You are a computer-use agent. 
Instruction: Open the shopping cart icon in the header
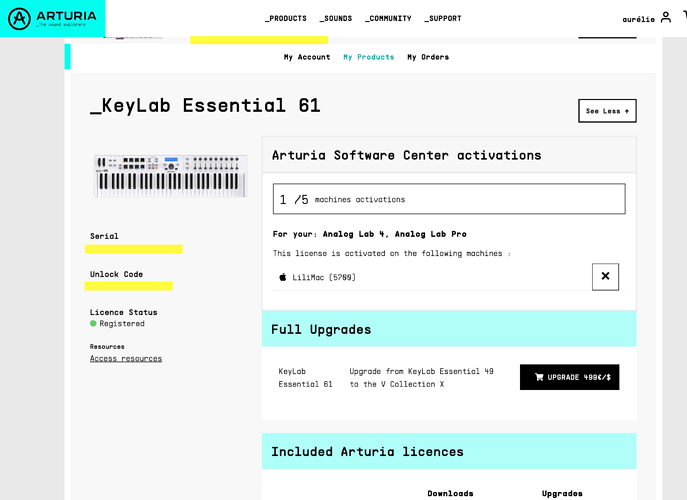click(685, 15)
